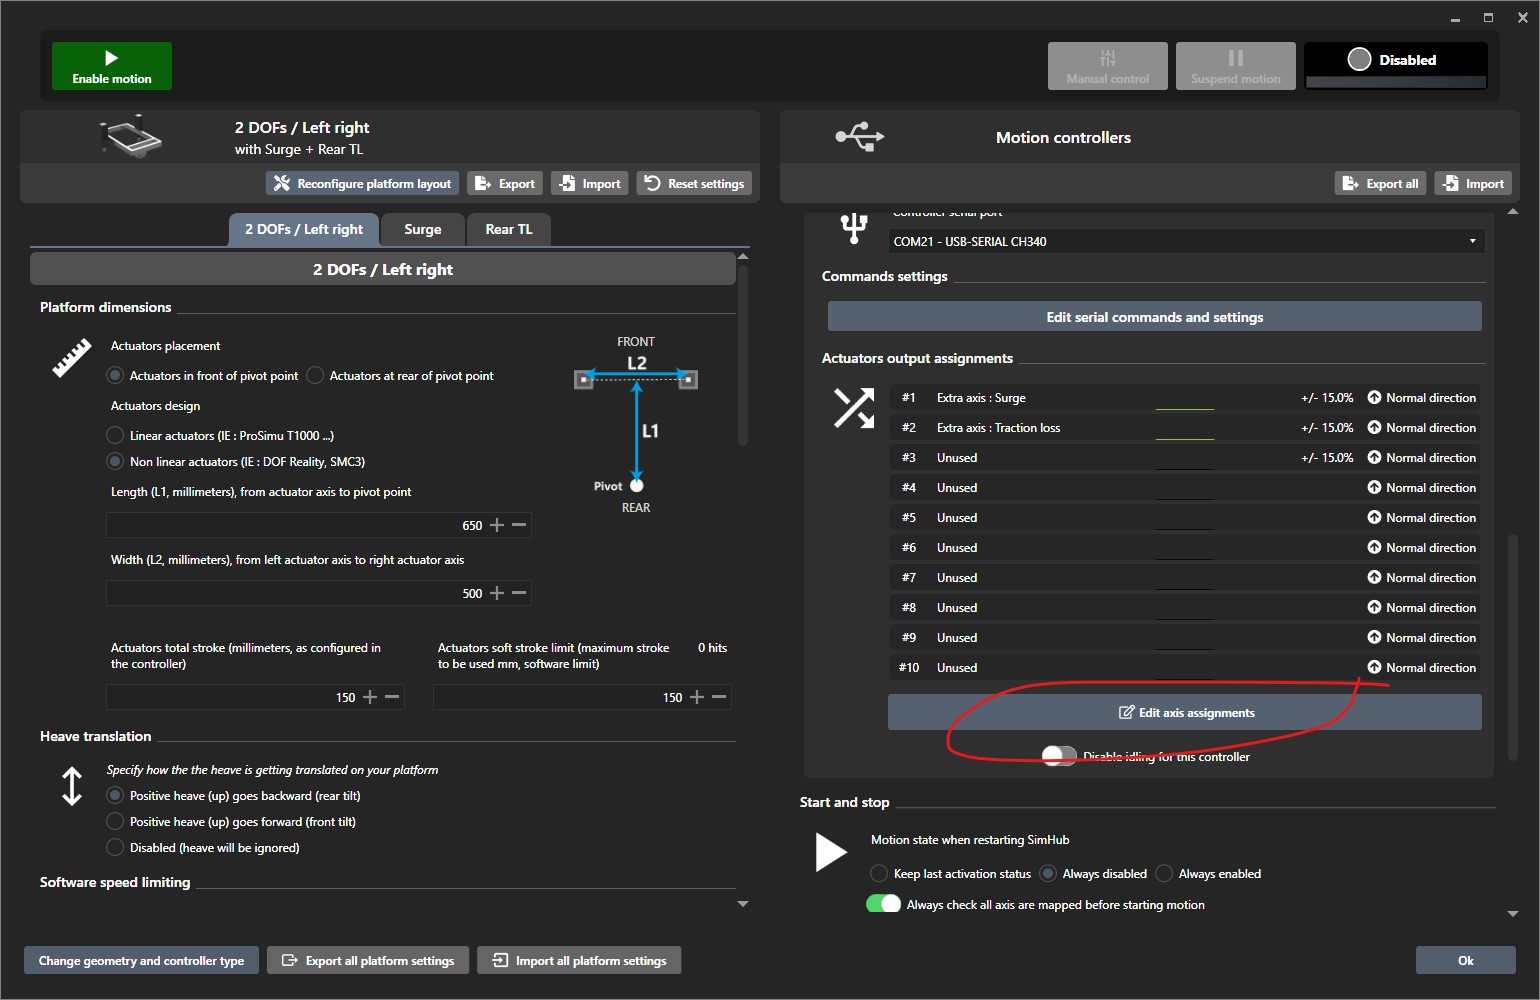
Task: Decrease Length L1 value with minus
Action: [x=519, y=525]
